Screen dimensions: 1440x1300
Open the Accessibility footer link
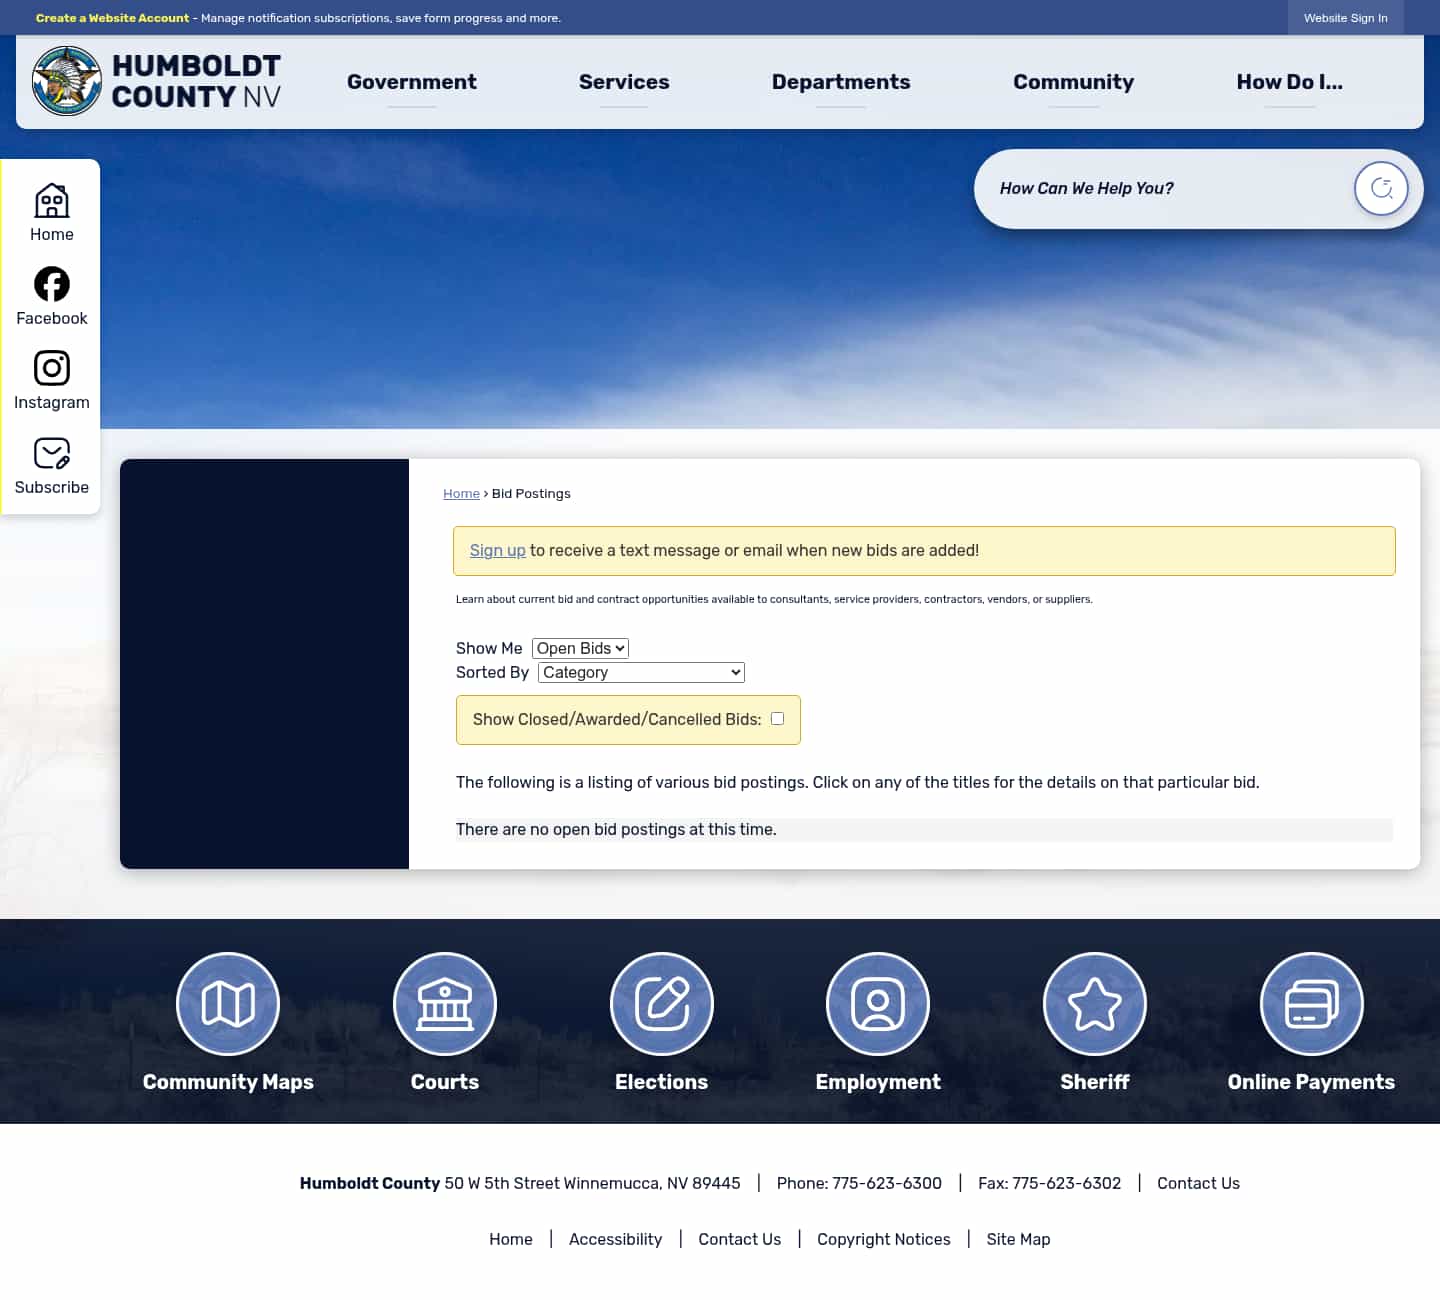[615, 1239]
